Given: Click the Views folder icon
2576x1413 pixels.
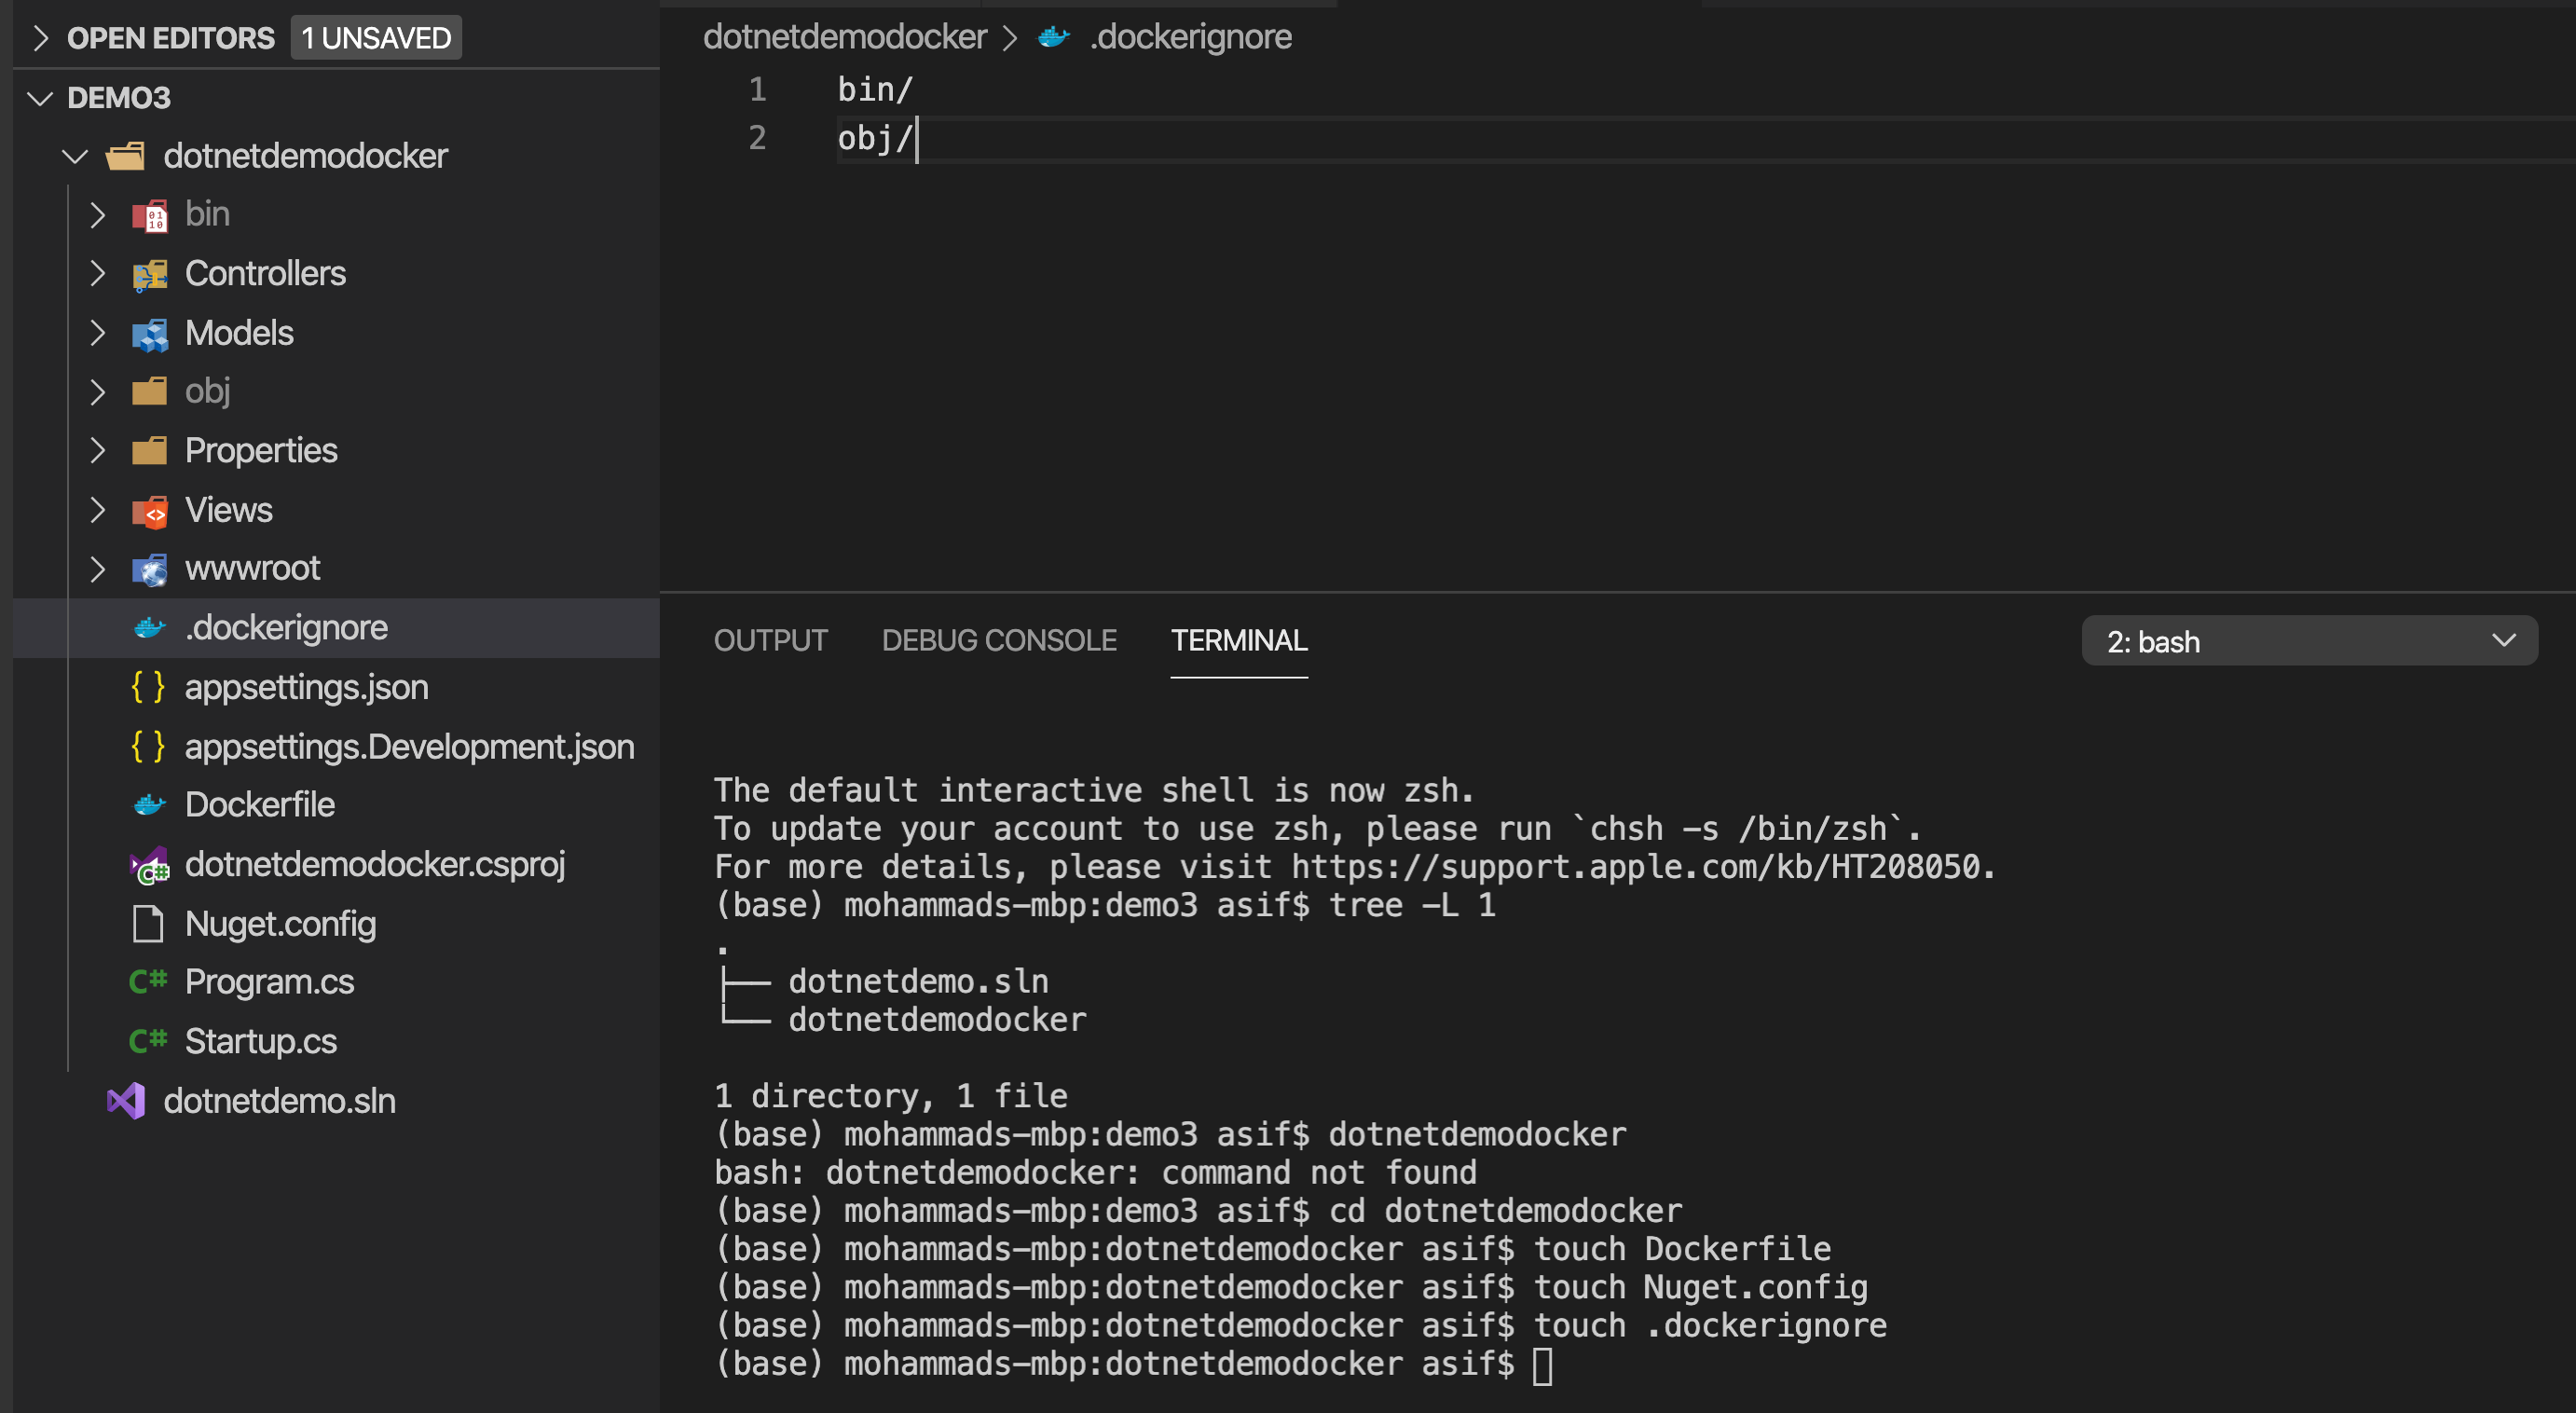Looking at the screenshot, I should pos(150,510).
